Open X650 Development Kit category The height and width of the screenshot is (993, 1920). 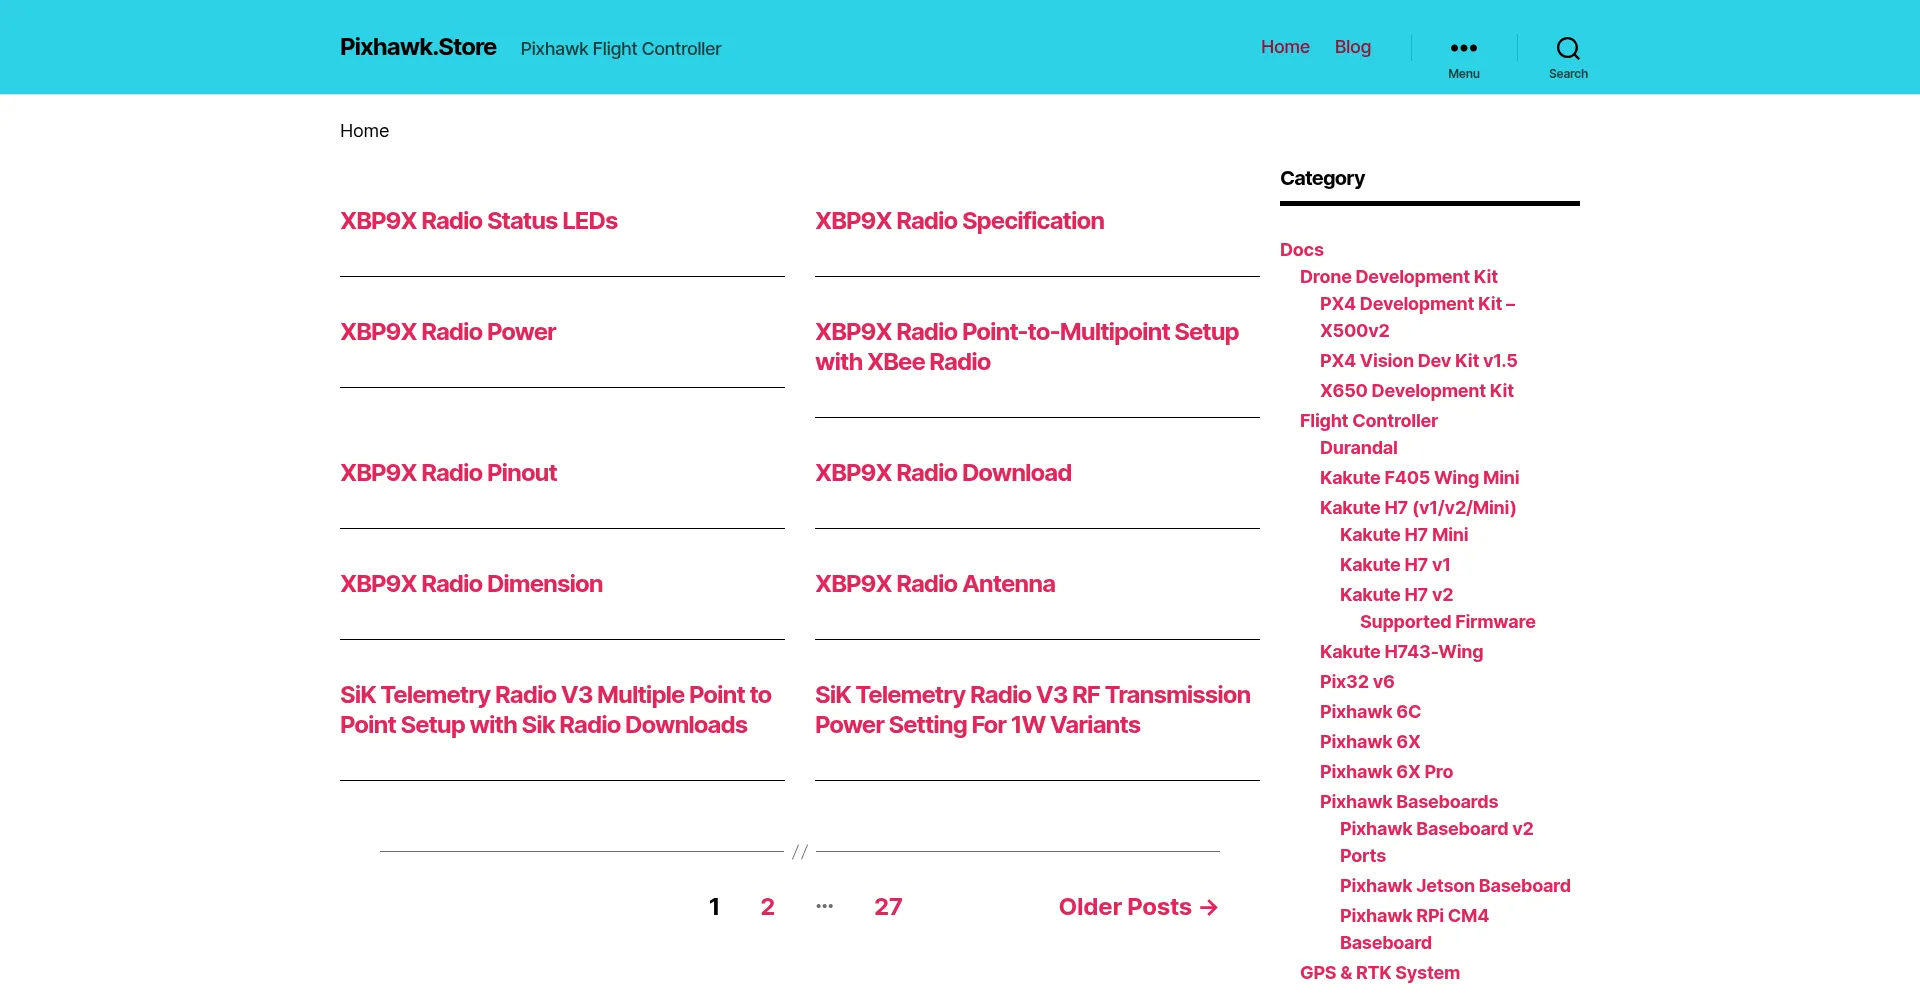(1416, 391)
